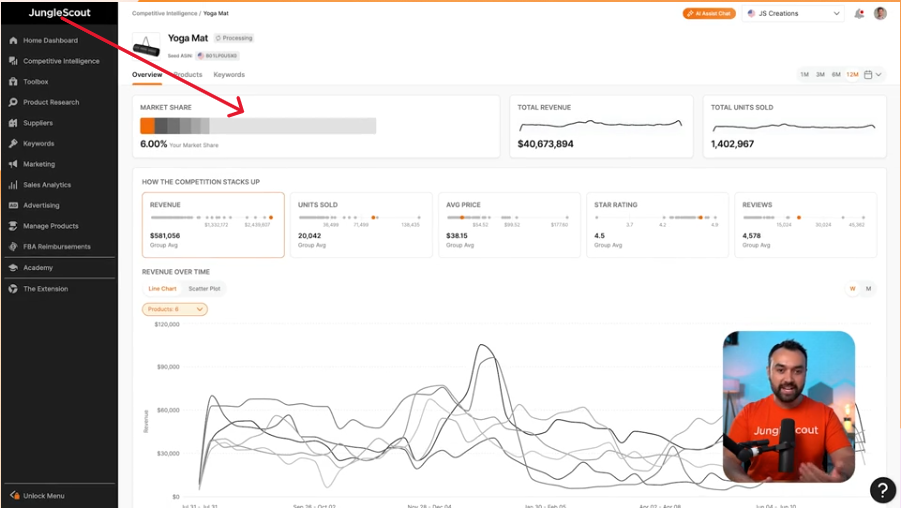Click the Processing status badge
This screenshot has height=508, width=901.
tap(234, 38)
